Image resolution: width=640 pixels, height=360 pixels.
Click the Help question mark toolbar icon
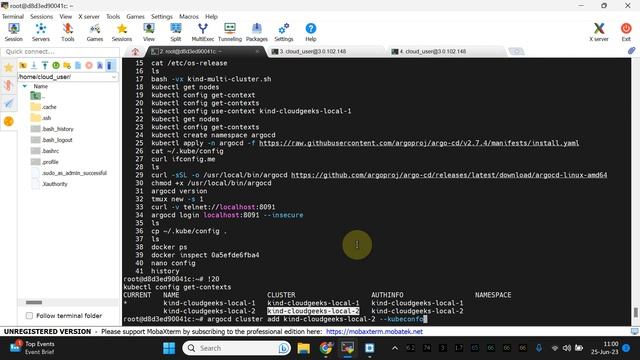click(x=311, y=32)
